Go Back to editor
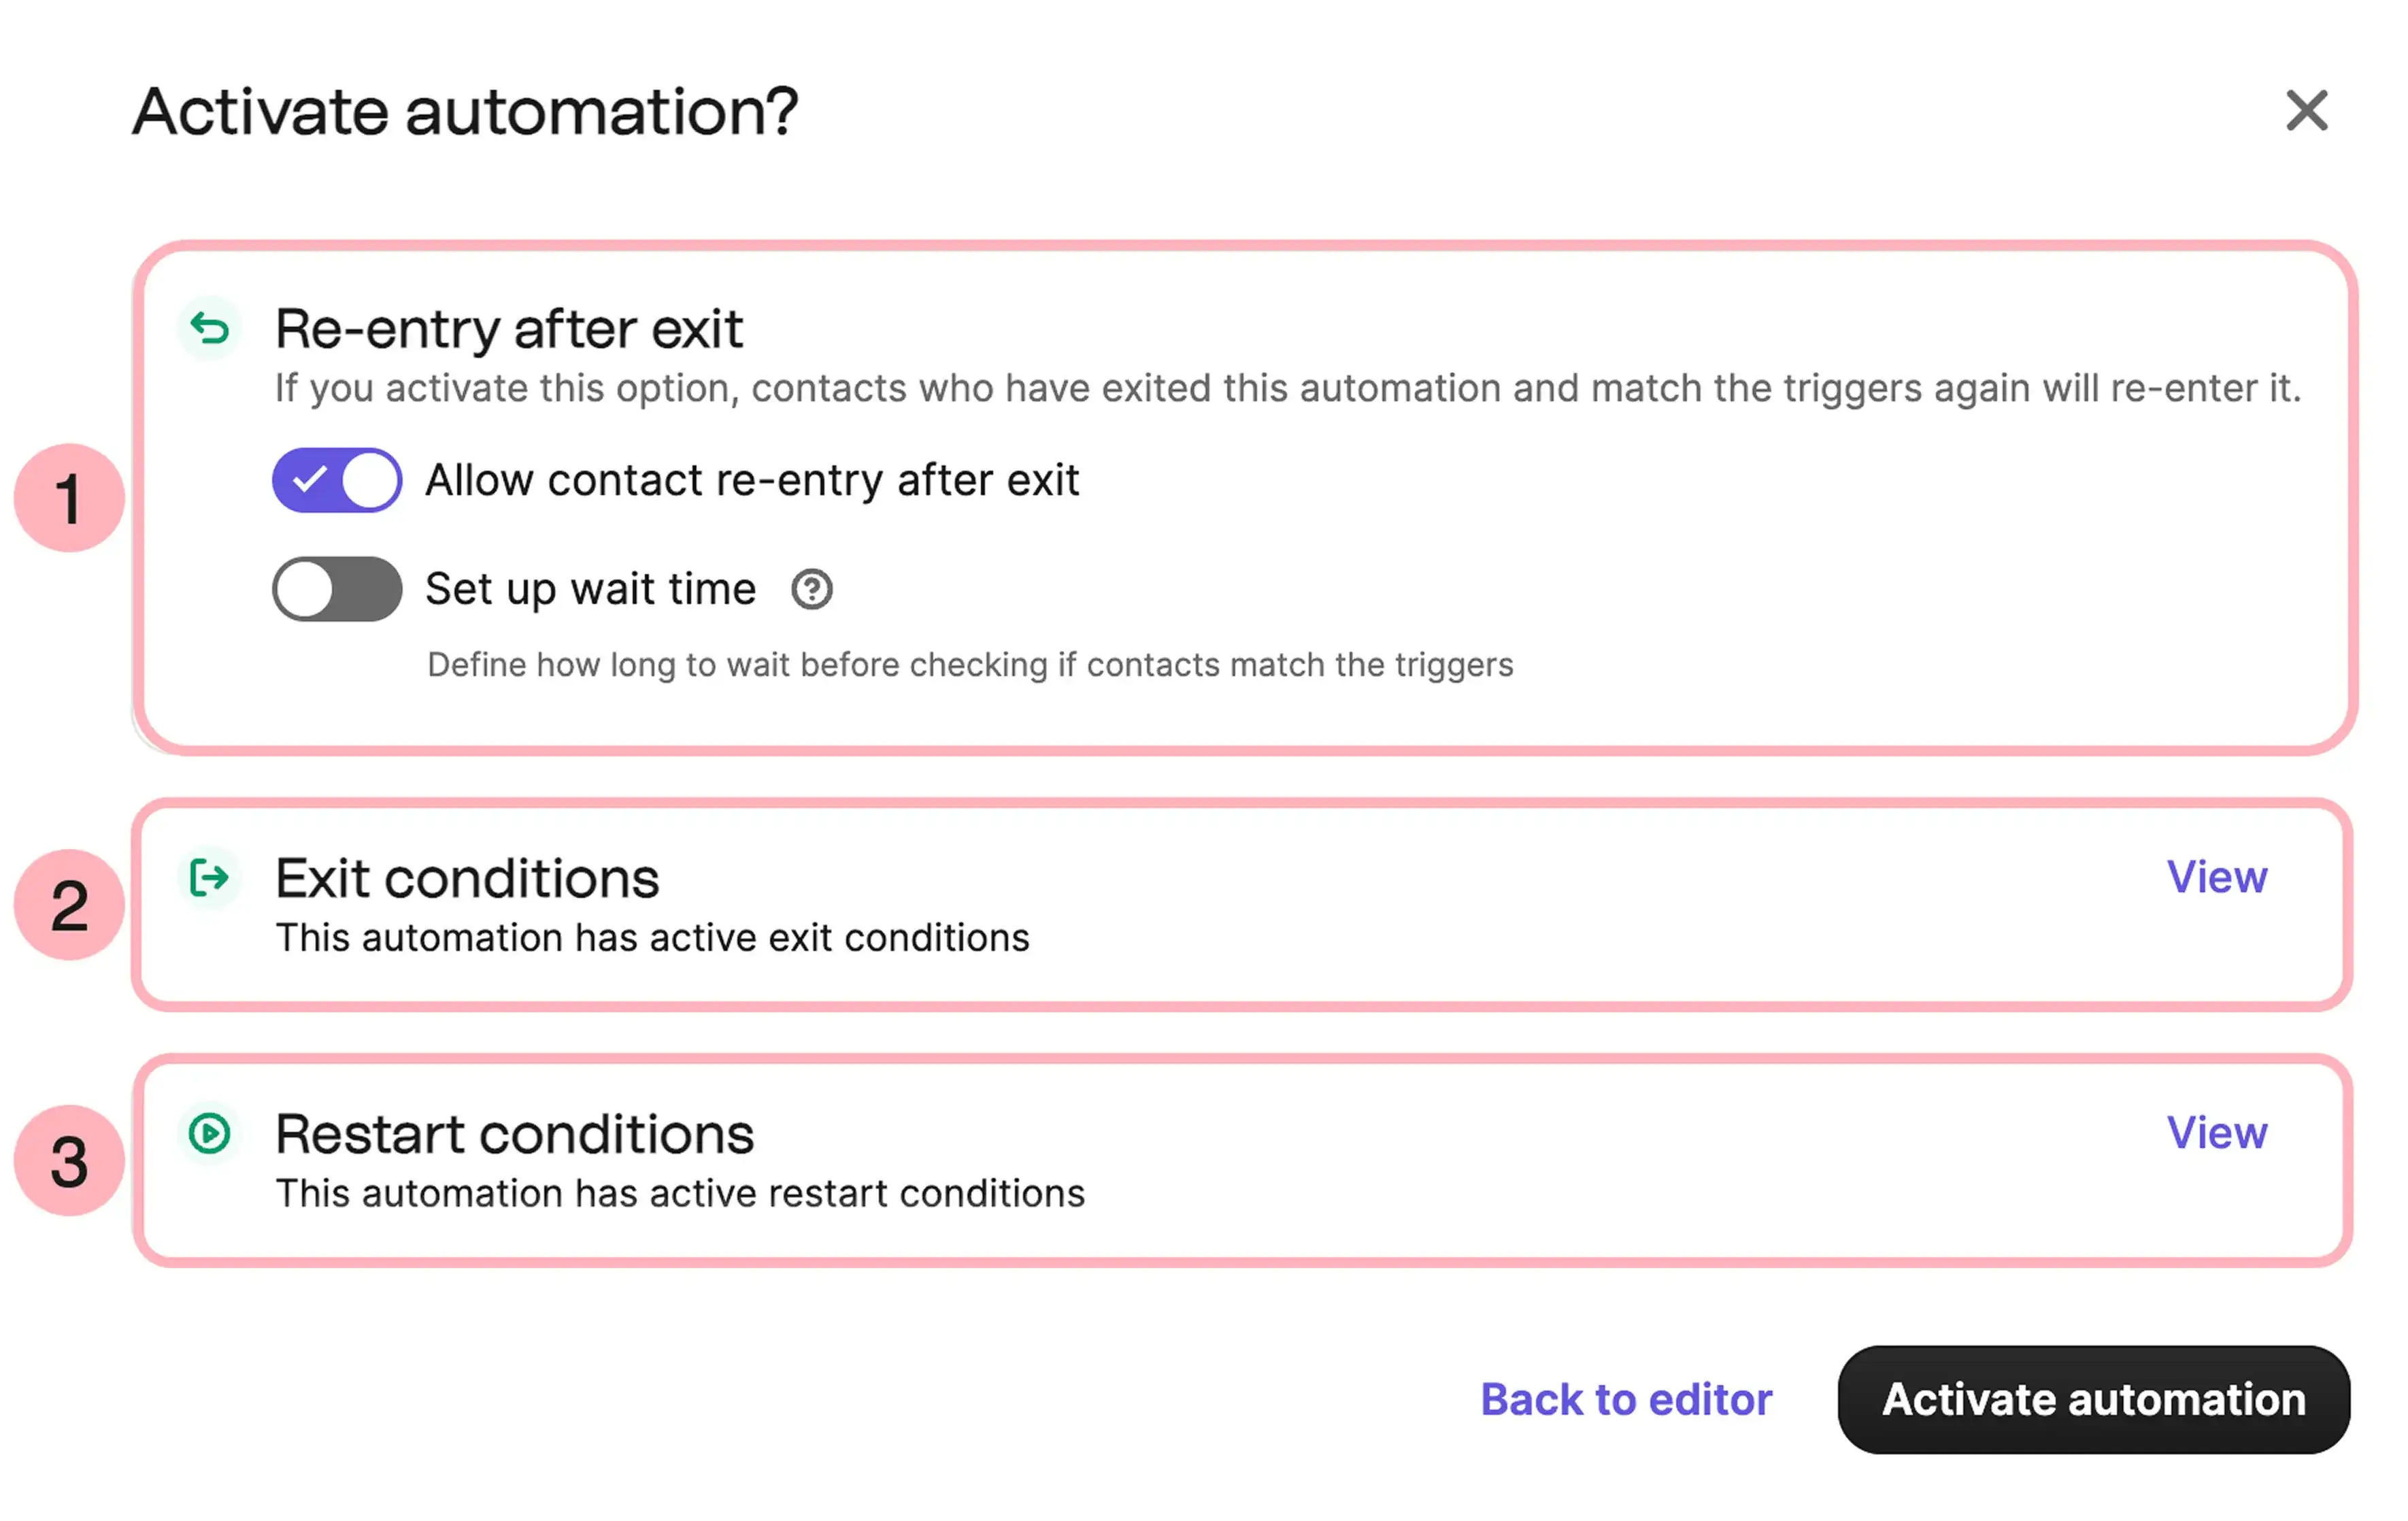The height and width of the screenshot is (1521, 2408). [1626, 1399]
